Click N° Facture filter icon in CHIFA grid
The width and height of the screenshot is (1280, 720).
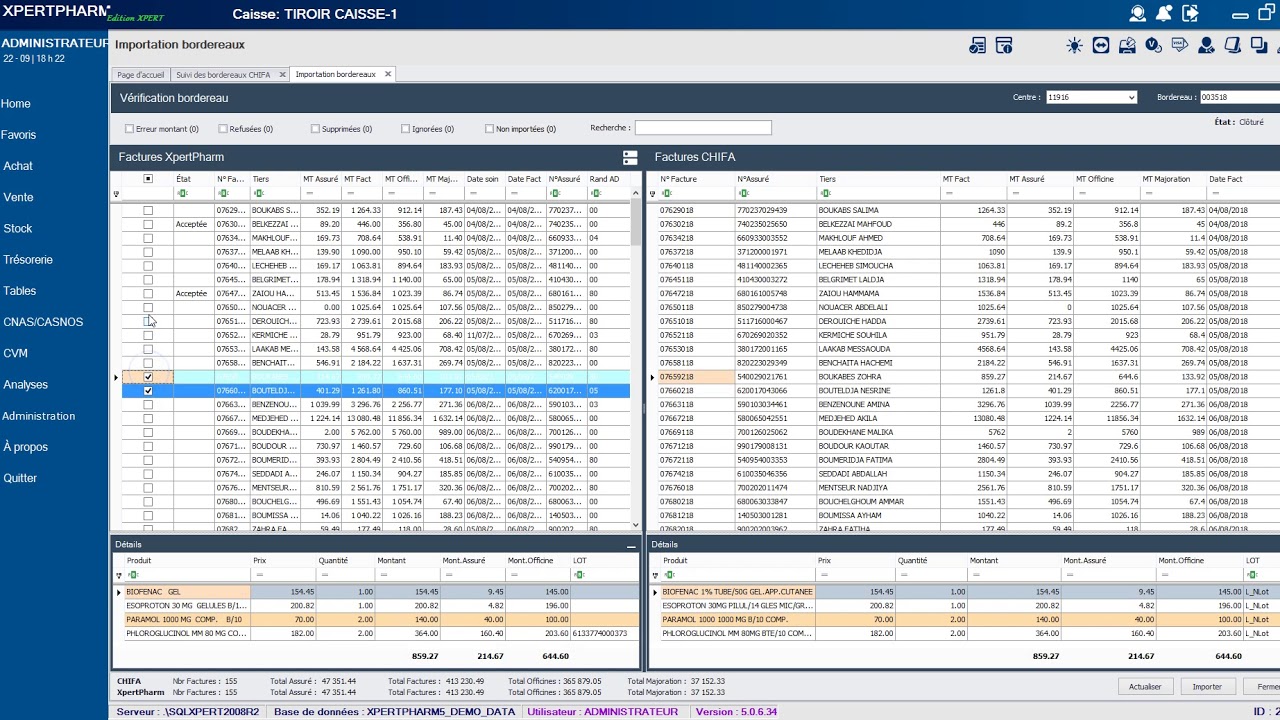pos(666,193)
